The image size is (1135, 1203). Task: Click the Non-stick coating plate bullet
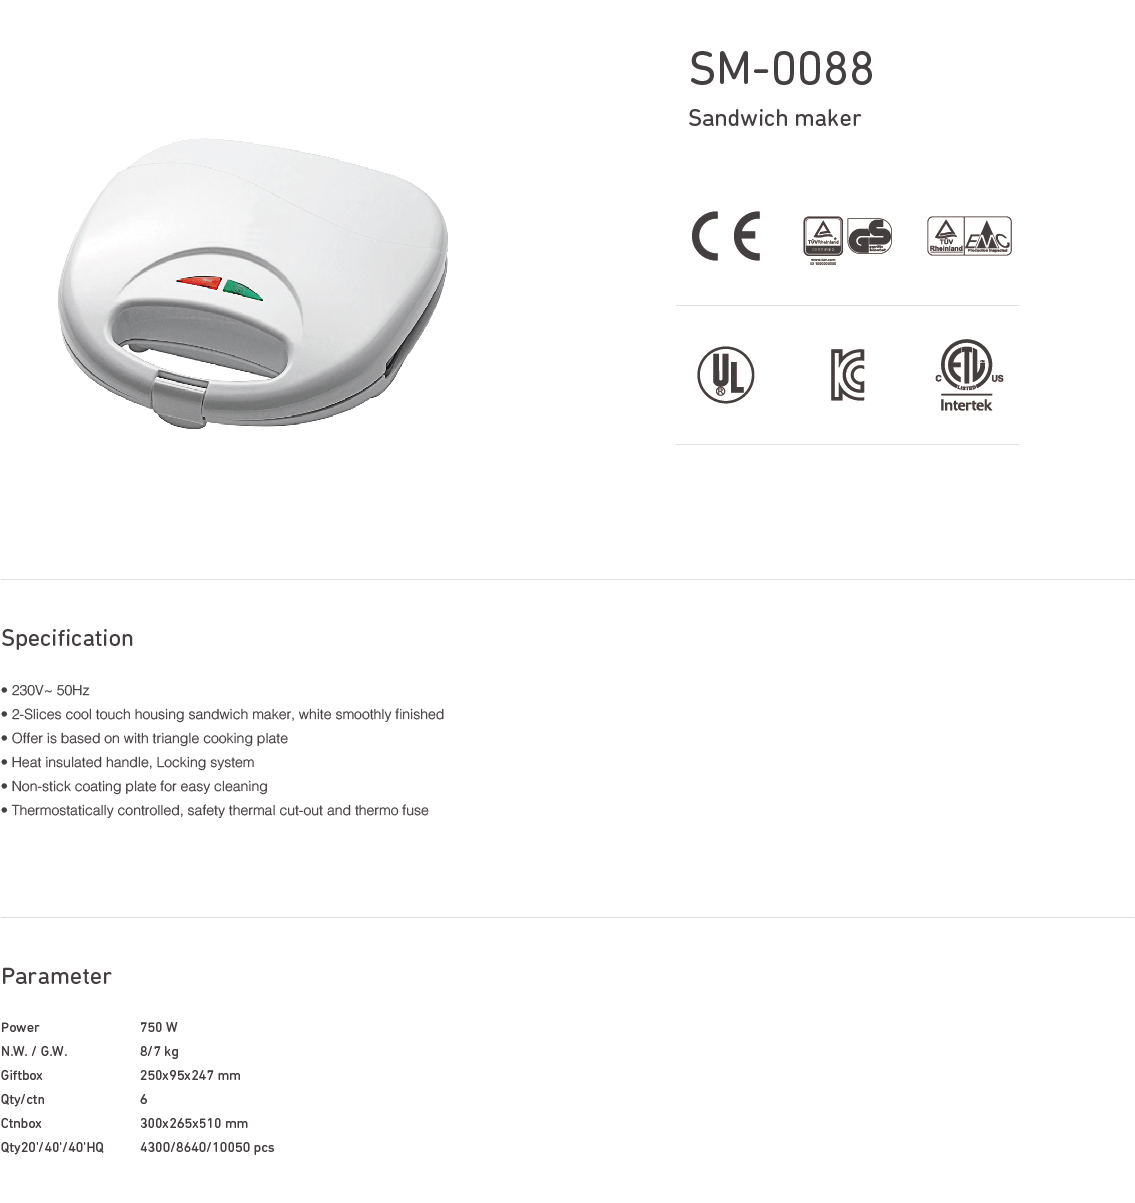(135, 786)
